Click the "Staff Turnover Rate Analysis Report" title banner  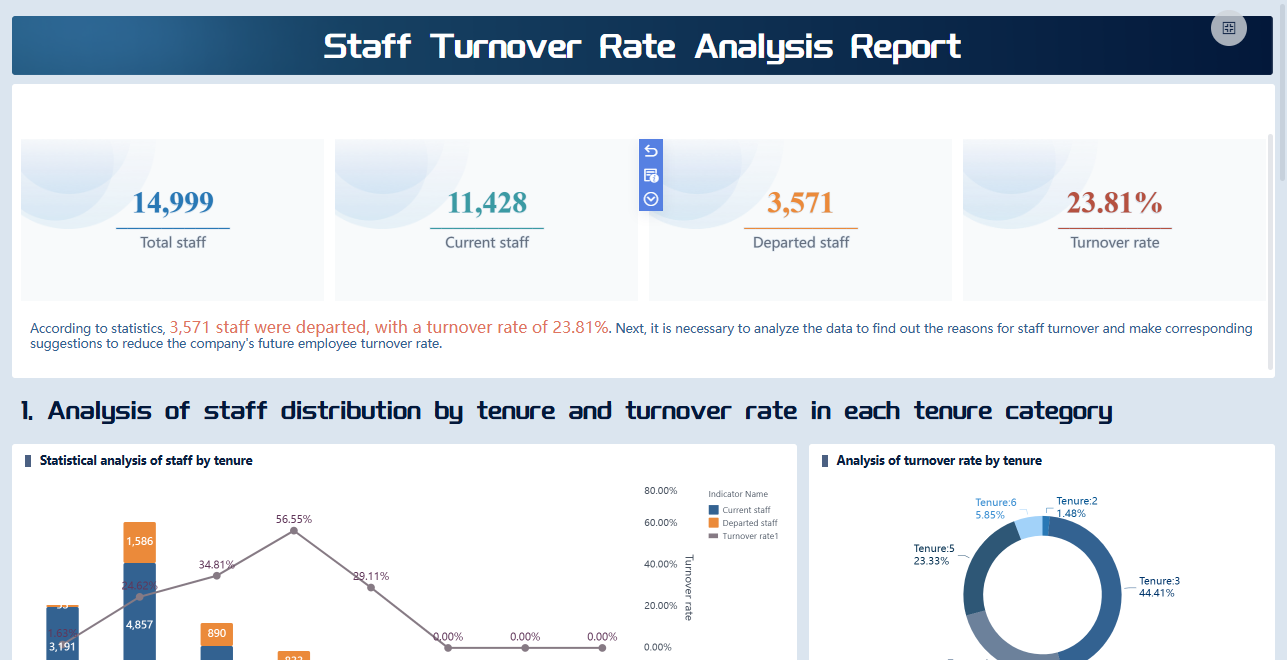(643, 46)
